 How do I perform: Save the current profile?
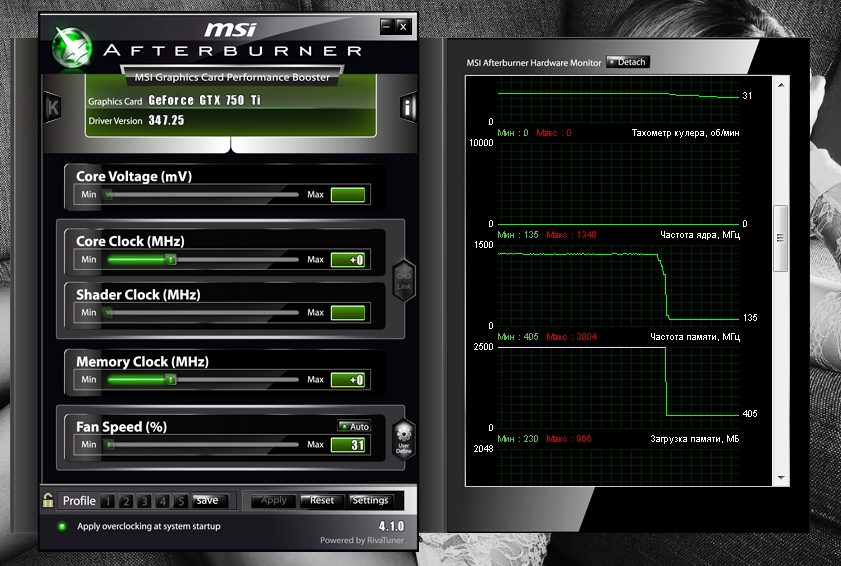(x=210, y=501)
